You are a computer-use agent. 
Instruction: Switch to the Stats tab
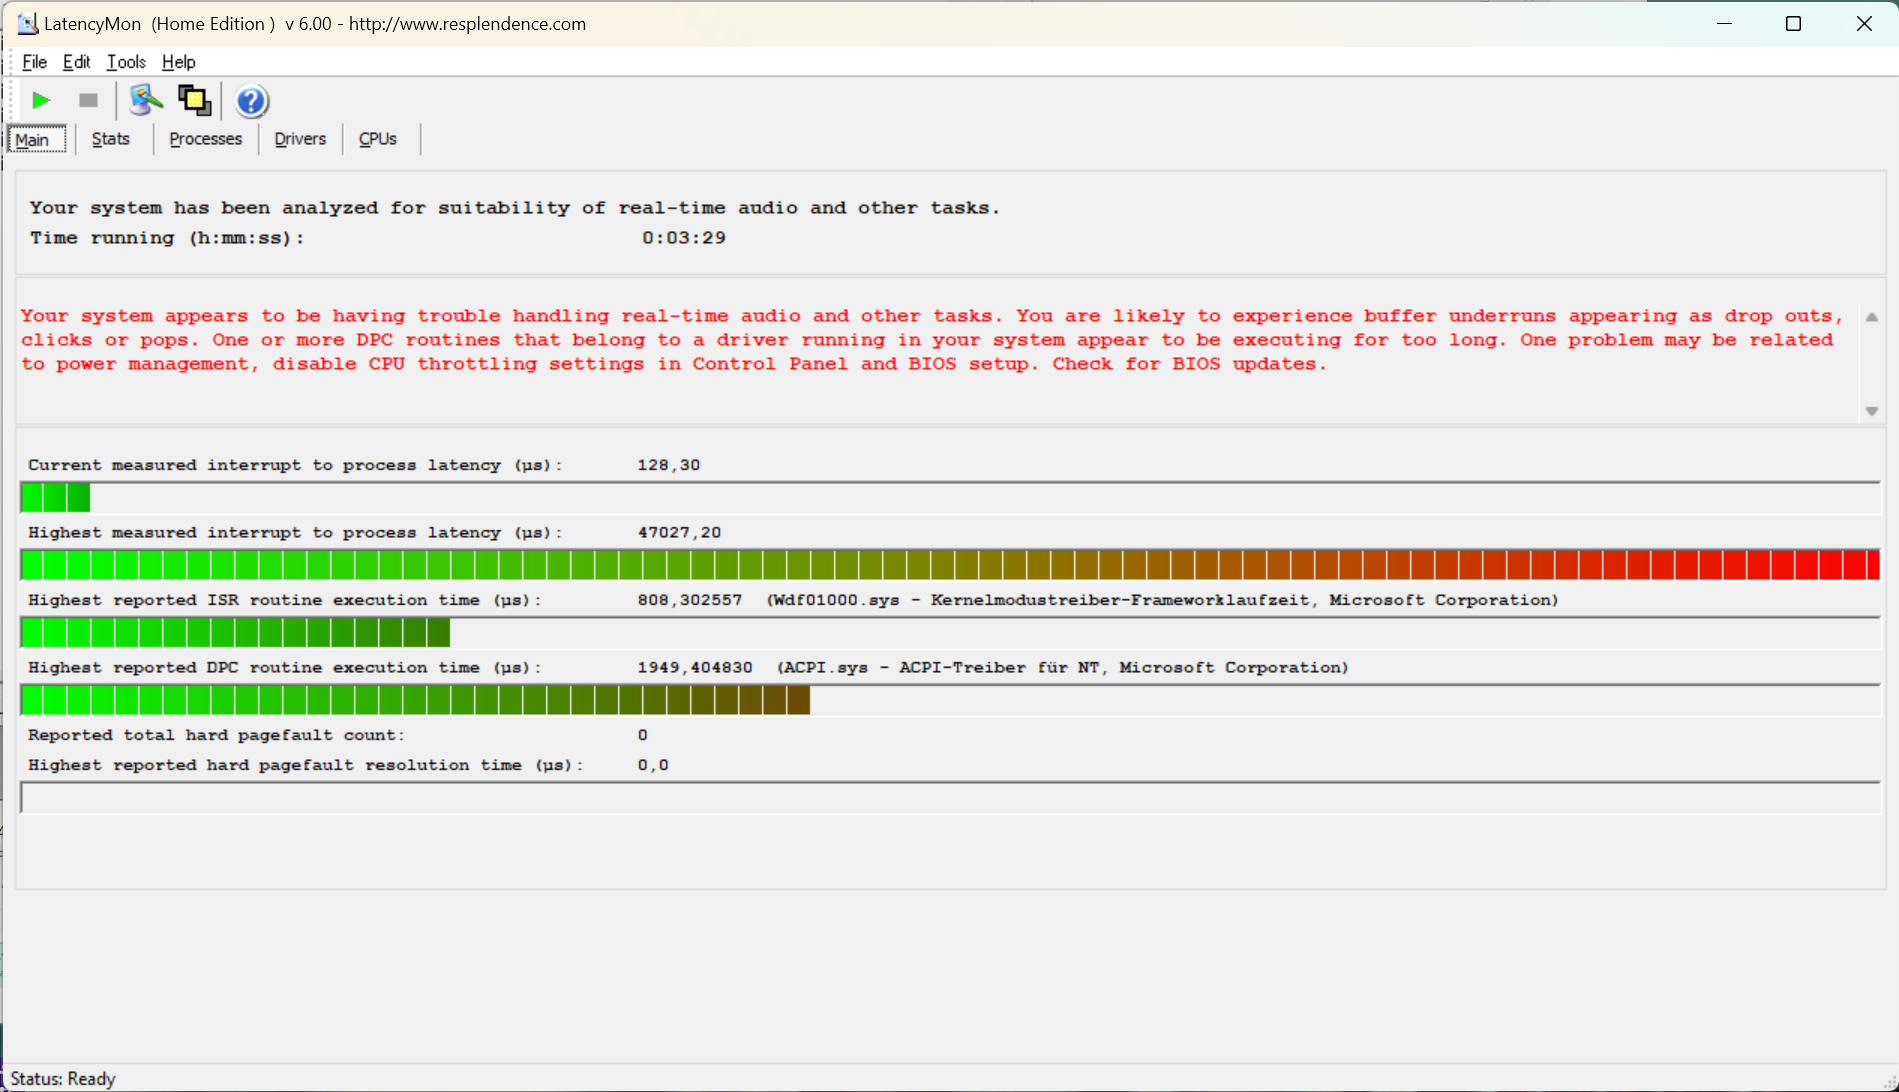110,139
